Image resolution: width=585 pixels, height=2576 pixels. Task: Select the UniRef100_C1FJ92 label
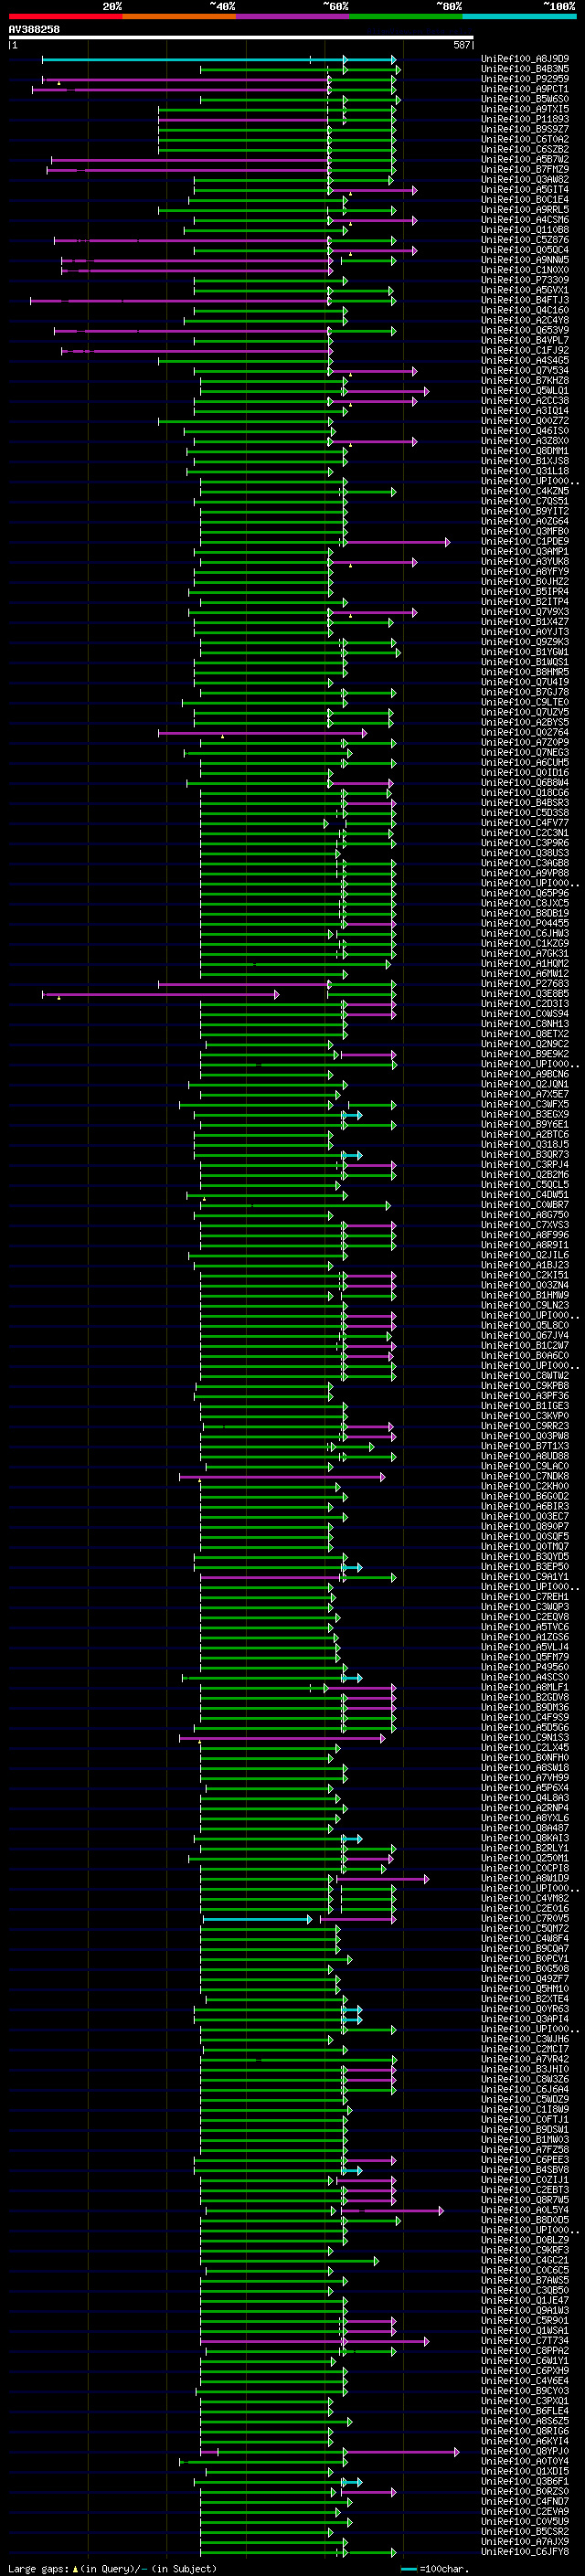click(x=525, y=350)
